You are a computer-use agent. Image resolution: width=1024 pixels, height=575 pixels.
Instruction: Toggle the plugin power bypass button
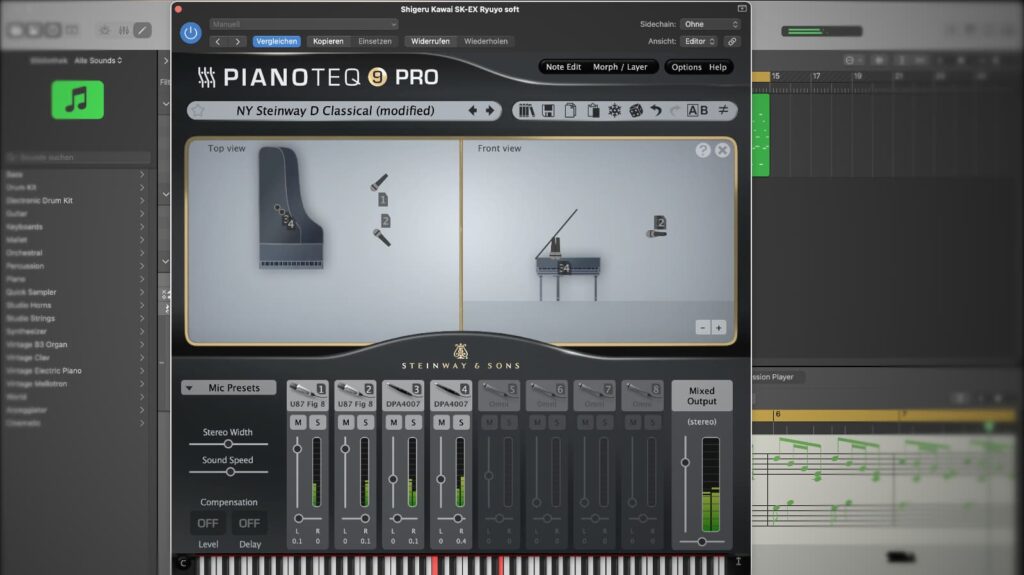(x=190, y=33)
